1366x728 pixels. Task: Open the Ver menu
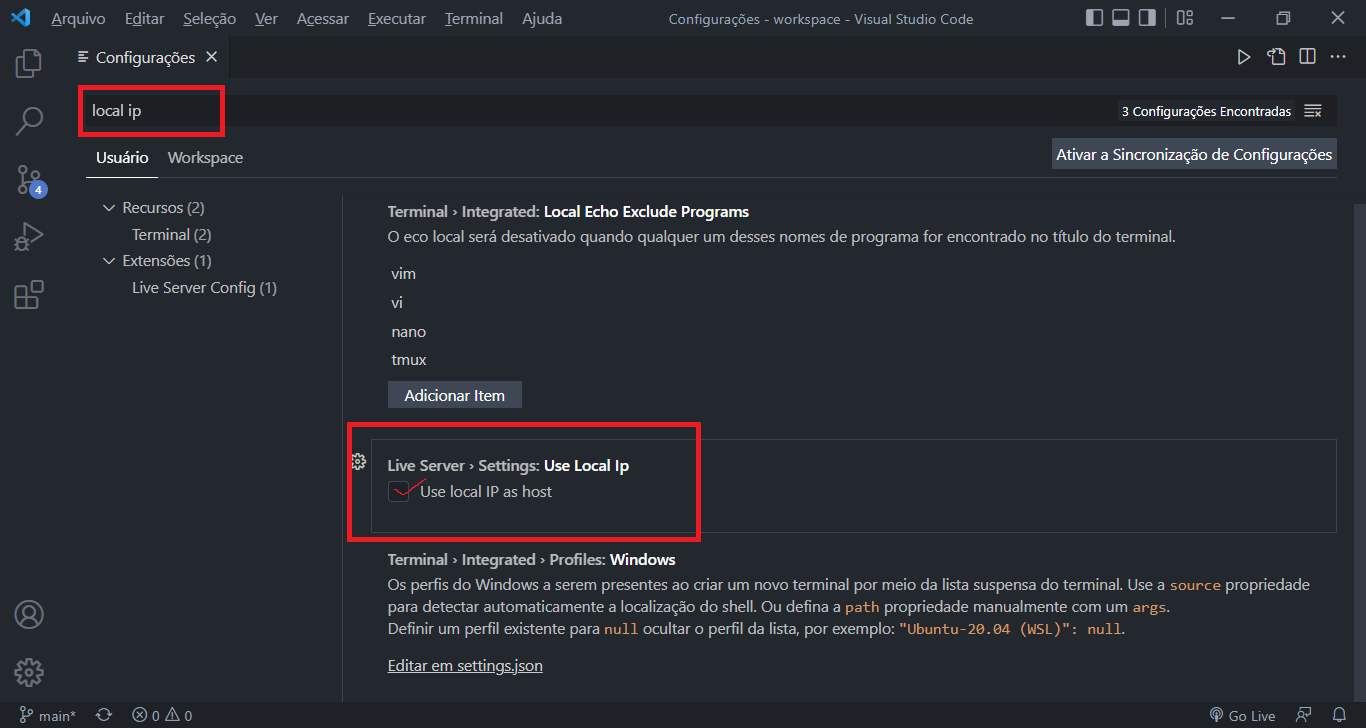point(266,18)
